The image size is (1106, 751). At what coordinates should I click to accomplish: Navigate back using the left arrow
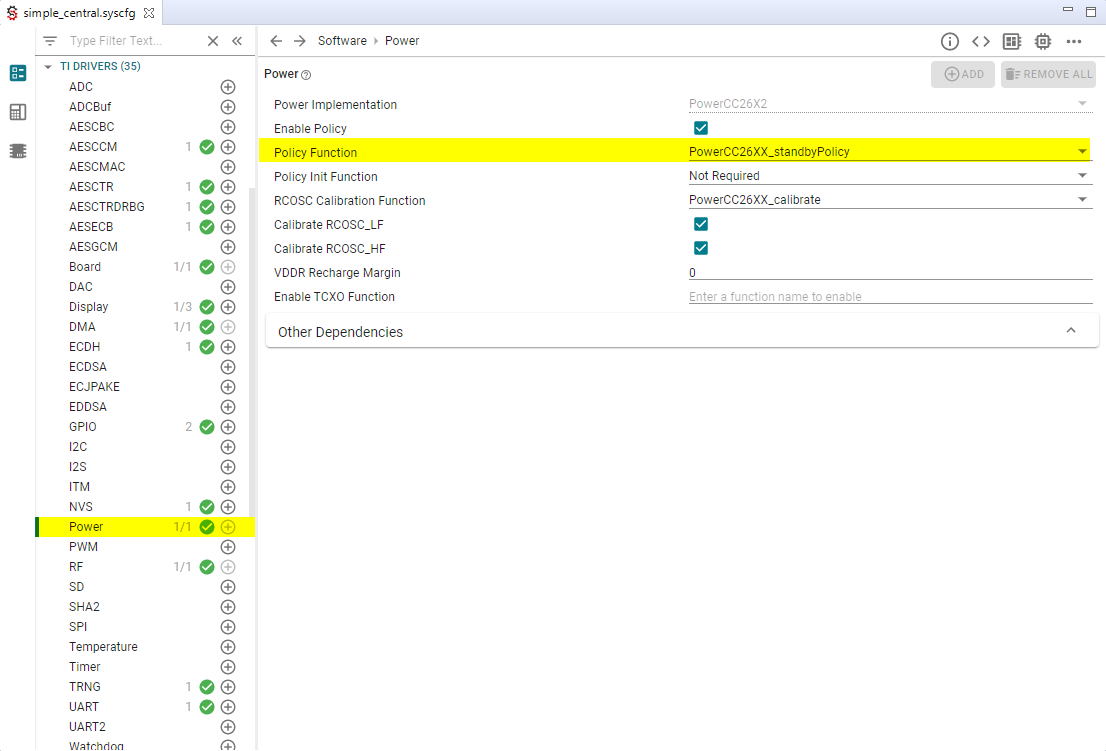coord(276,41)
